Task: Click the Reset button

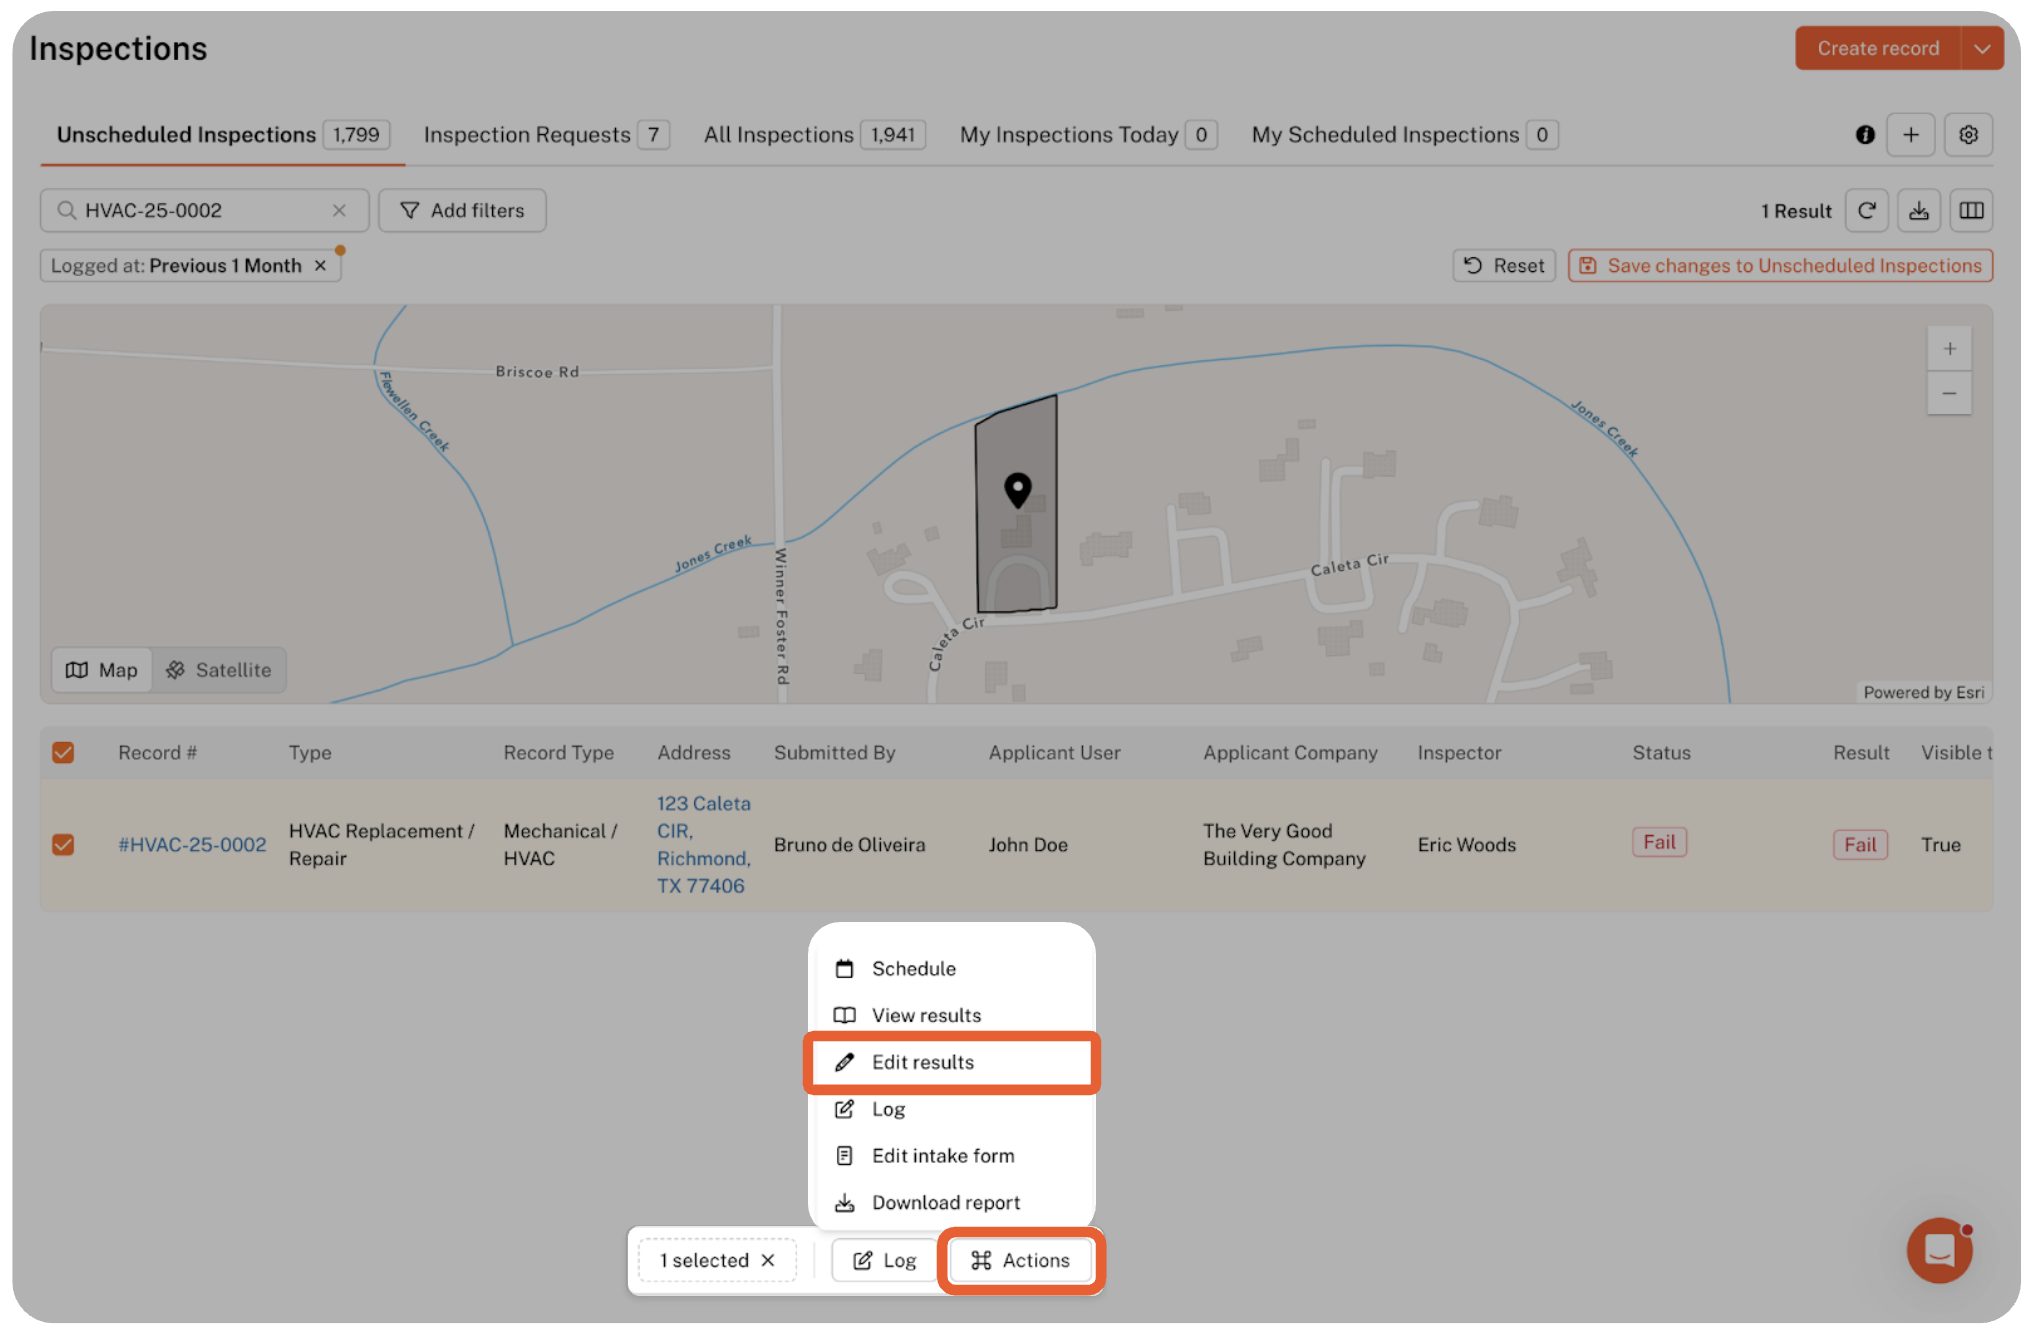Action: tap(1503, 266)
